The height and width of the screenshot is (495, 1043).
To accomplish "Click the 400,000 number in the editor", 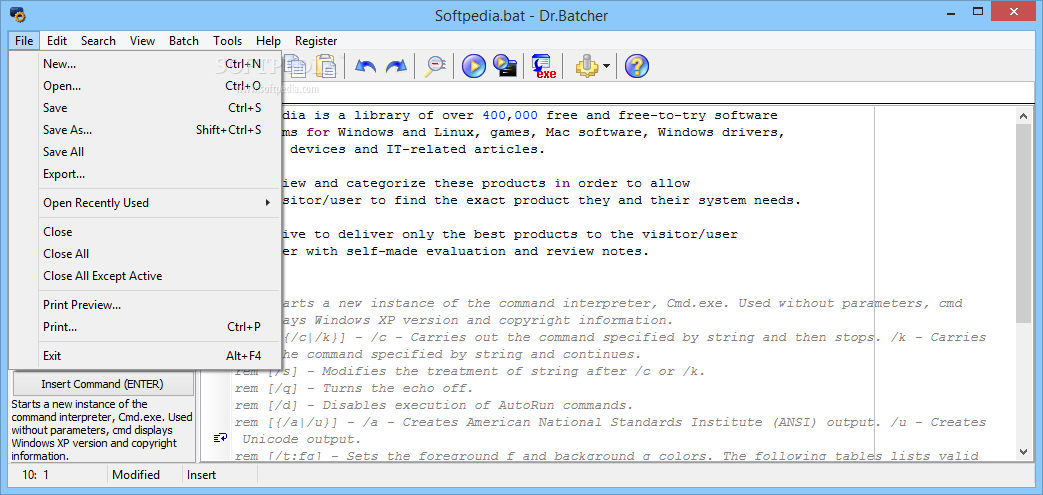I will point(510,115).
